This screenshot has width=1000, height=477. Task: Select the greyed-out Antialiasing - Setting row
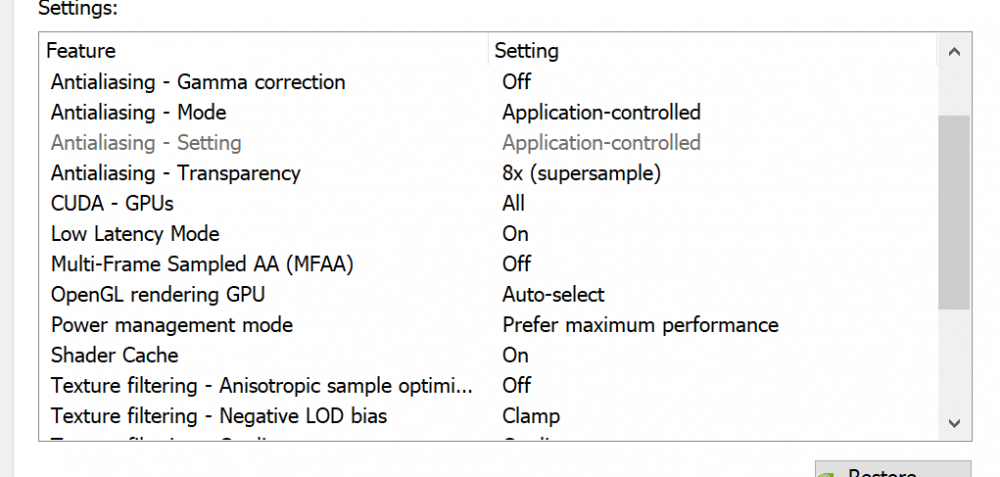146,143
